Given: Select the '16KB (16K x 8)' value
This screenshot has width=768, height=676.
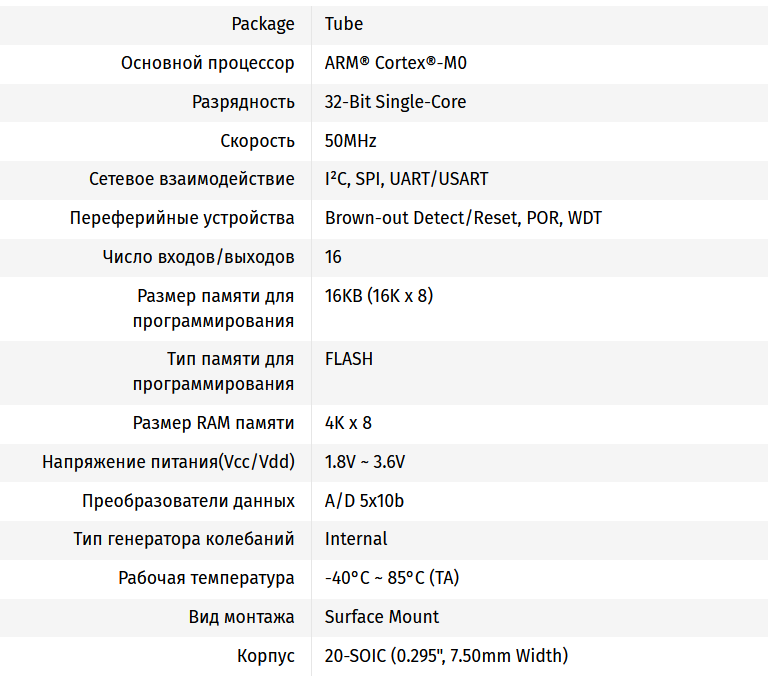Looking at the screenshot, I should [379, 296].
